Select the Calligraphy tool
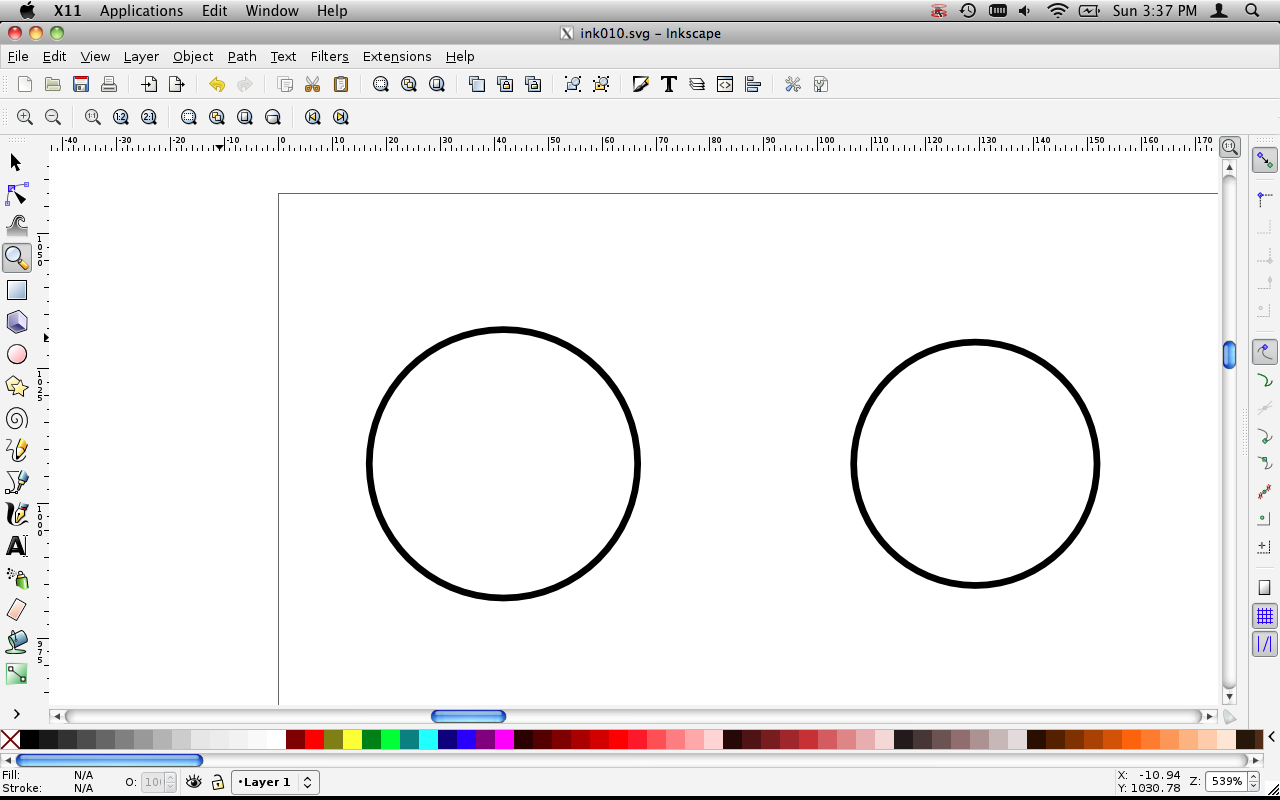Viewport: 1280px width, 800px height. pyautogui.click(x=16, y=514)
